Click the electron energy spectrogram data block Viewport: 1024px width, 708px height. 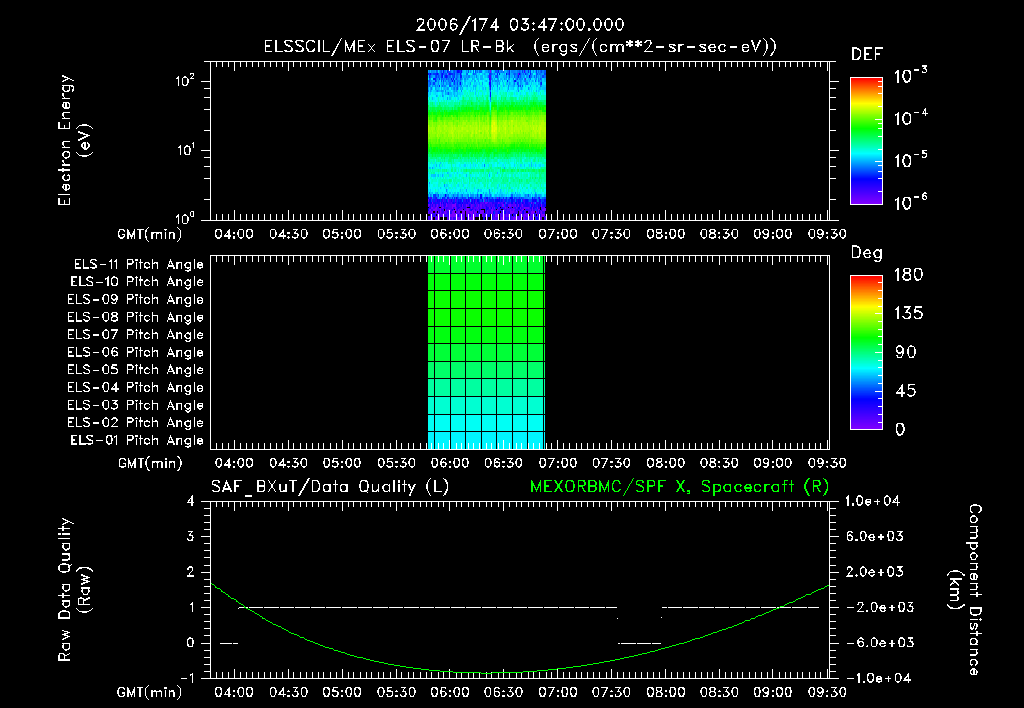487,144
